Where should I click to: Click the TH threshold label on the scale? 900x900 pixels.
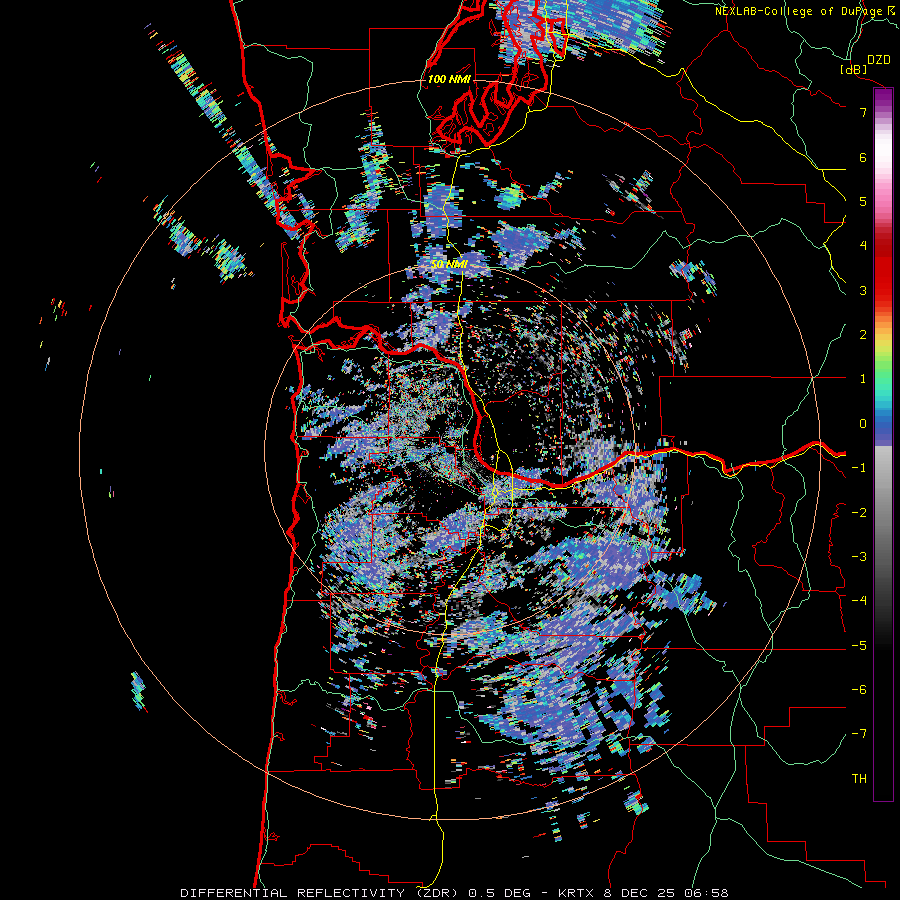click(859, 779)
